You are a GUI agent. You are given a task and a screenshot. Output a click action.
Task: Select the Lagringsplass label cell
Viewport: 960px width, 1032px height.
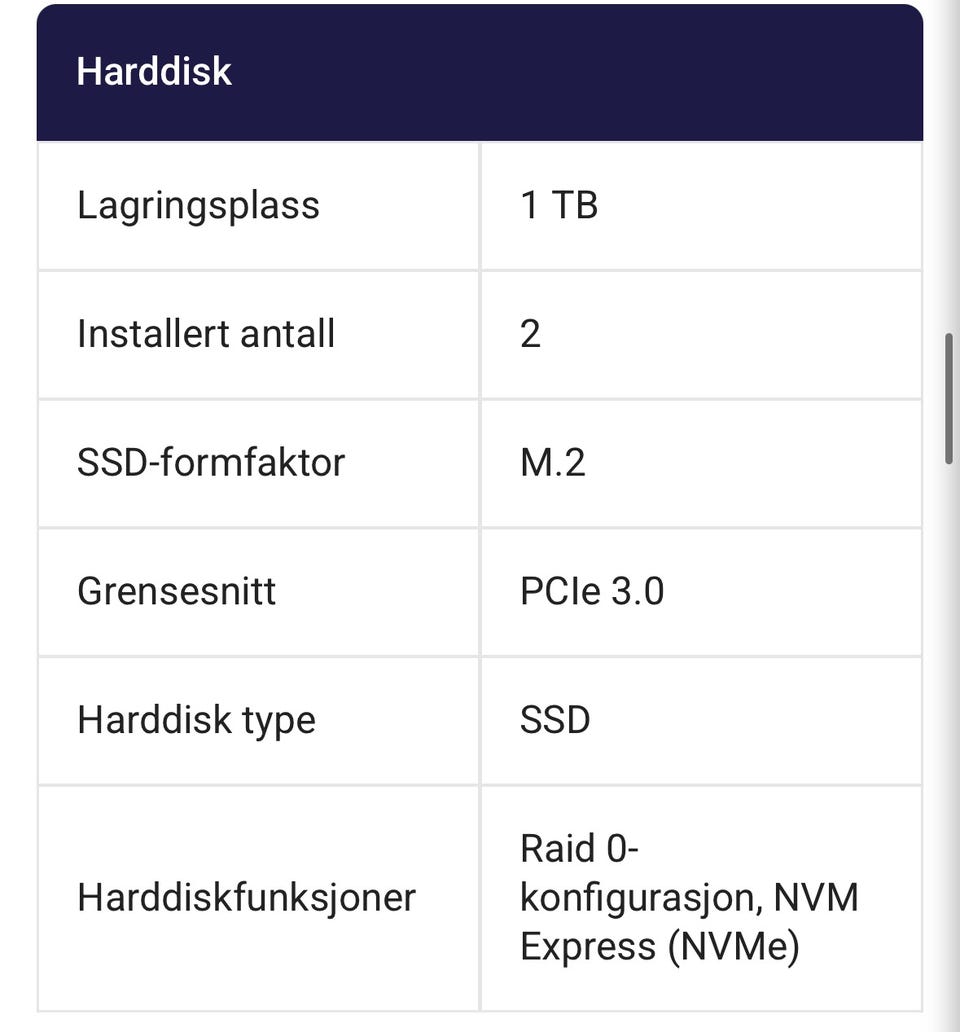click(258, 205)
